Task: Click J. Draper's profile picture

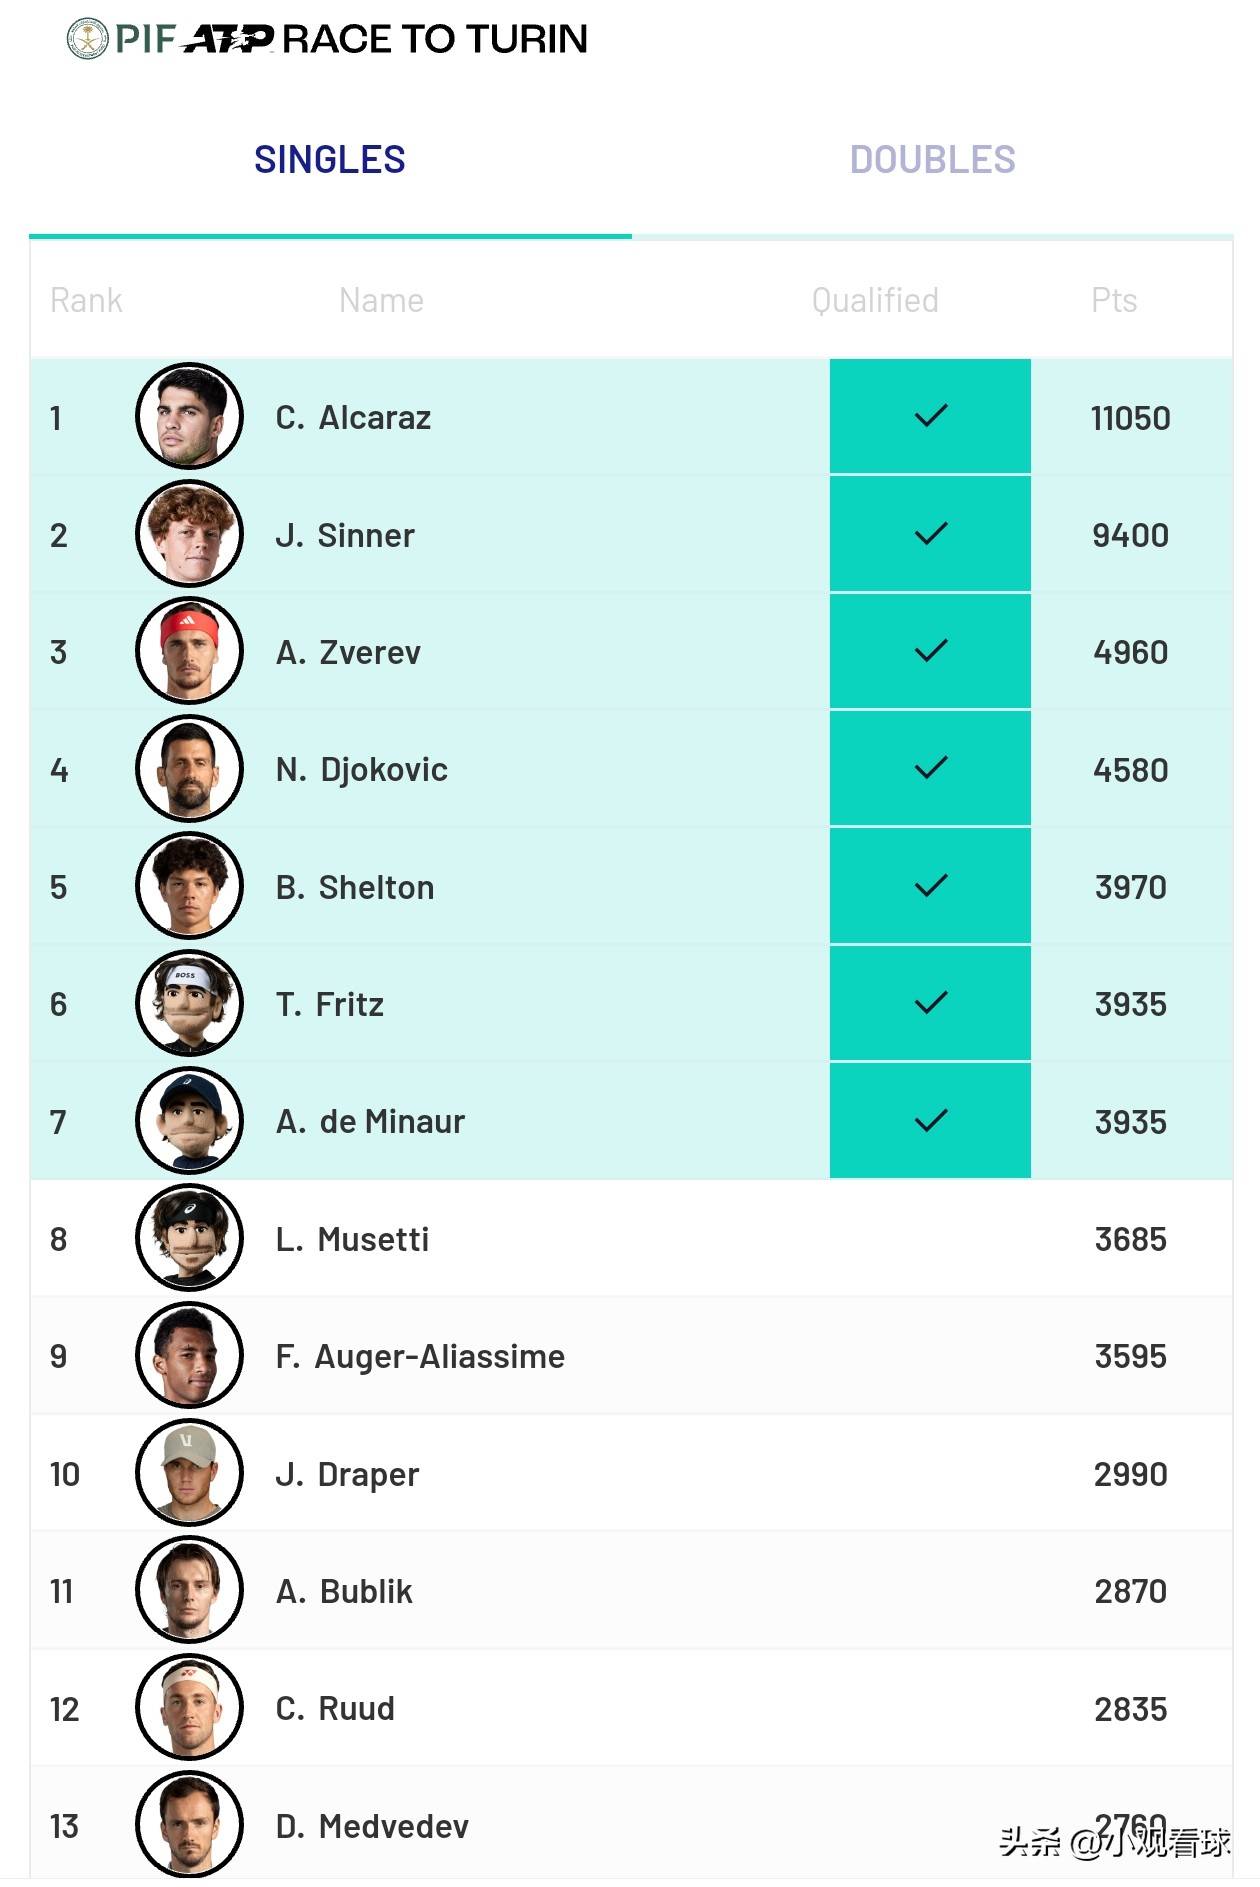Action: pos(189,1473)
